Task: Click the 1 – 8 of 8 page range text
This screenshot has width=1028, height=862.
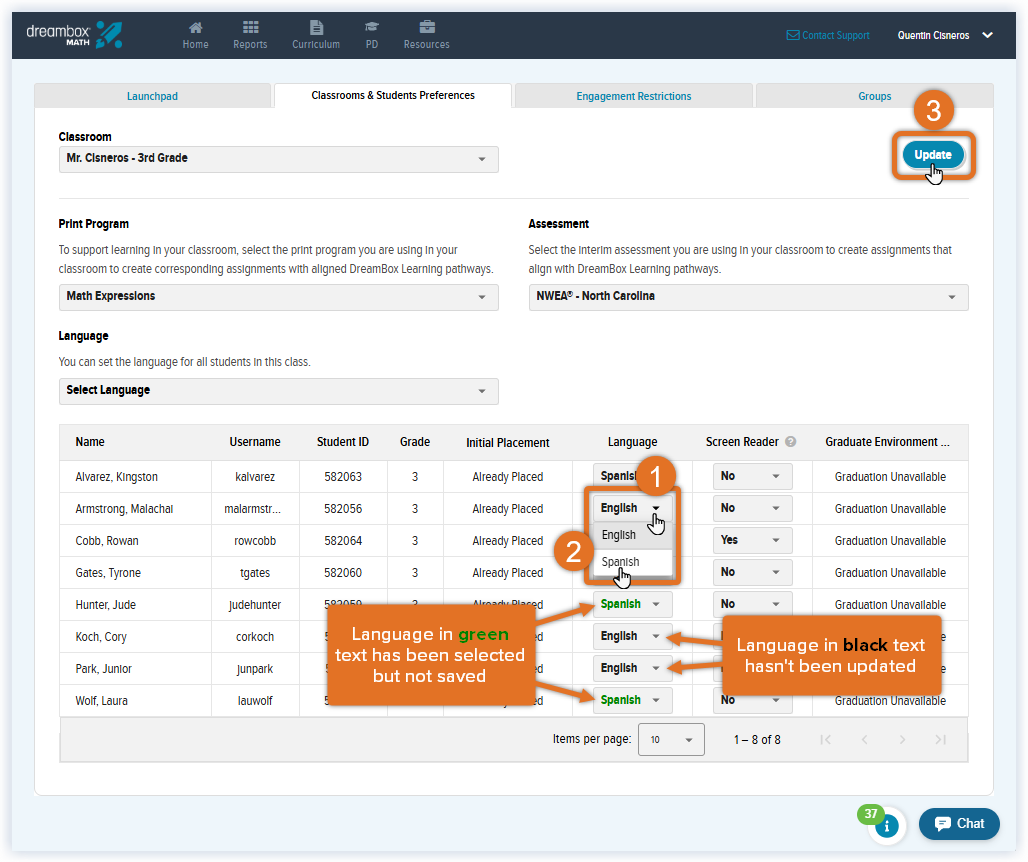Action: pyautogui.click(x=757, y=739)
